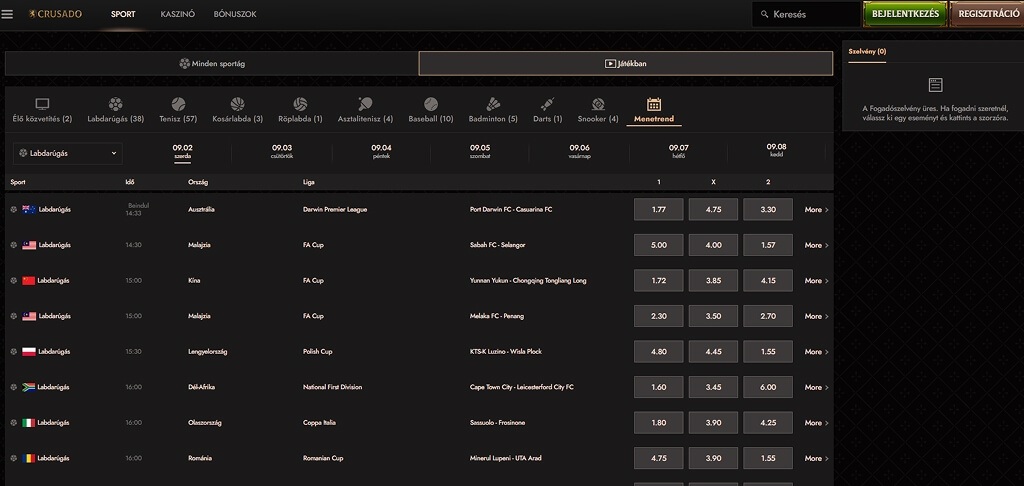
Task: Select the Élő közvetítés sport icon
Action: click(x=42, y=104)
